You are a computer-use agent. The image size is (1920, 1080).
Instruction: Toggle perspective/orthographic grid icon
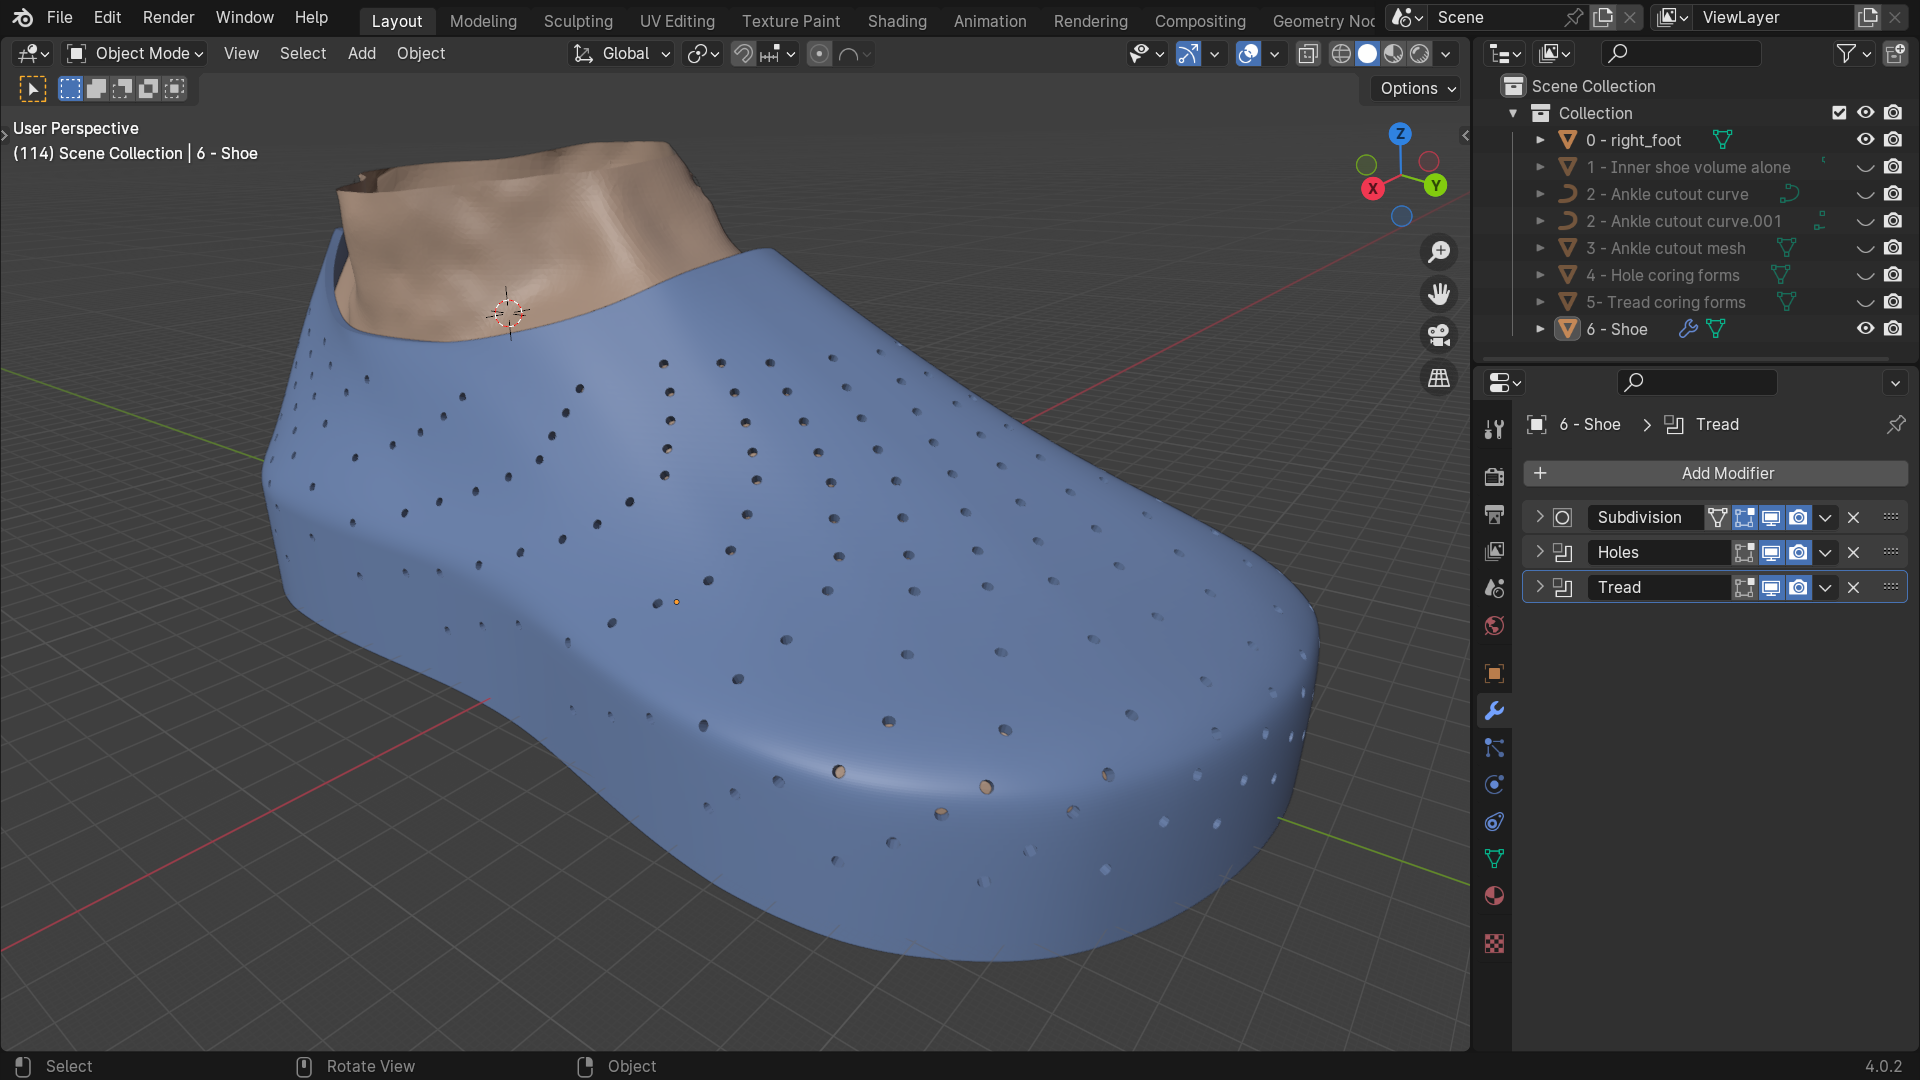coord(1439,378)
